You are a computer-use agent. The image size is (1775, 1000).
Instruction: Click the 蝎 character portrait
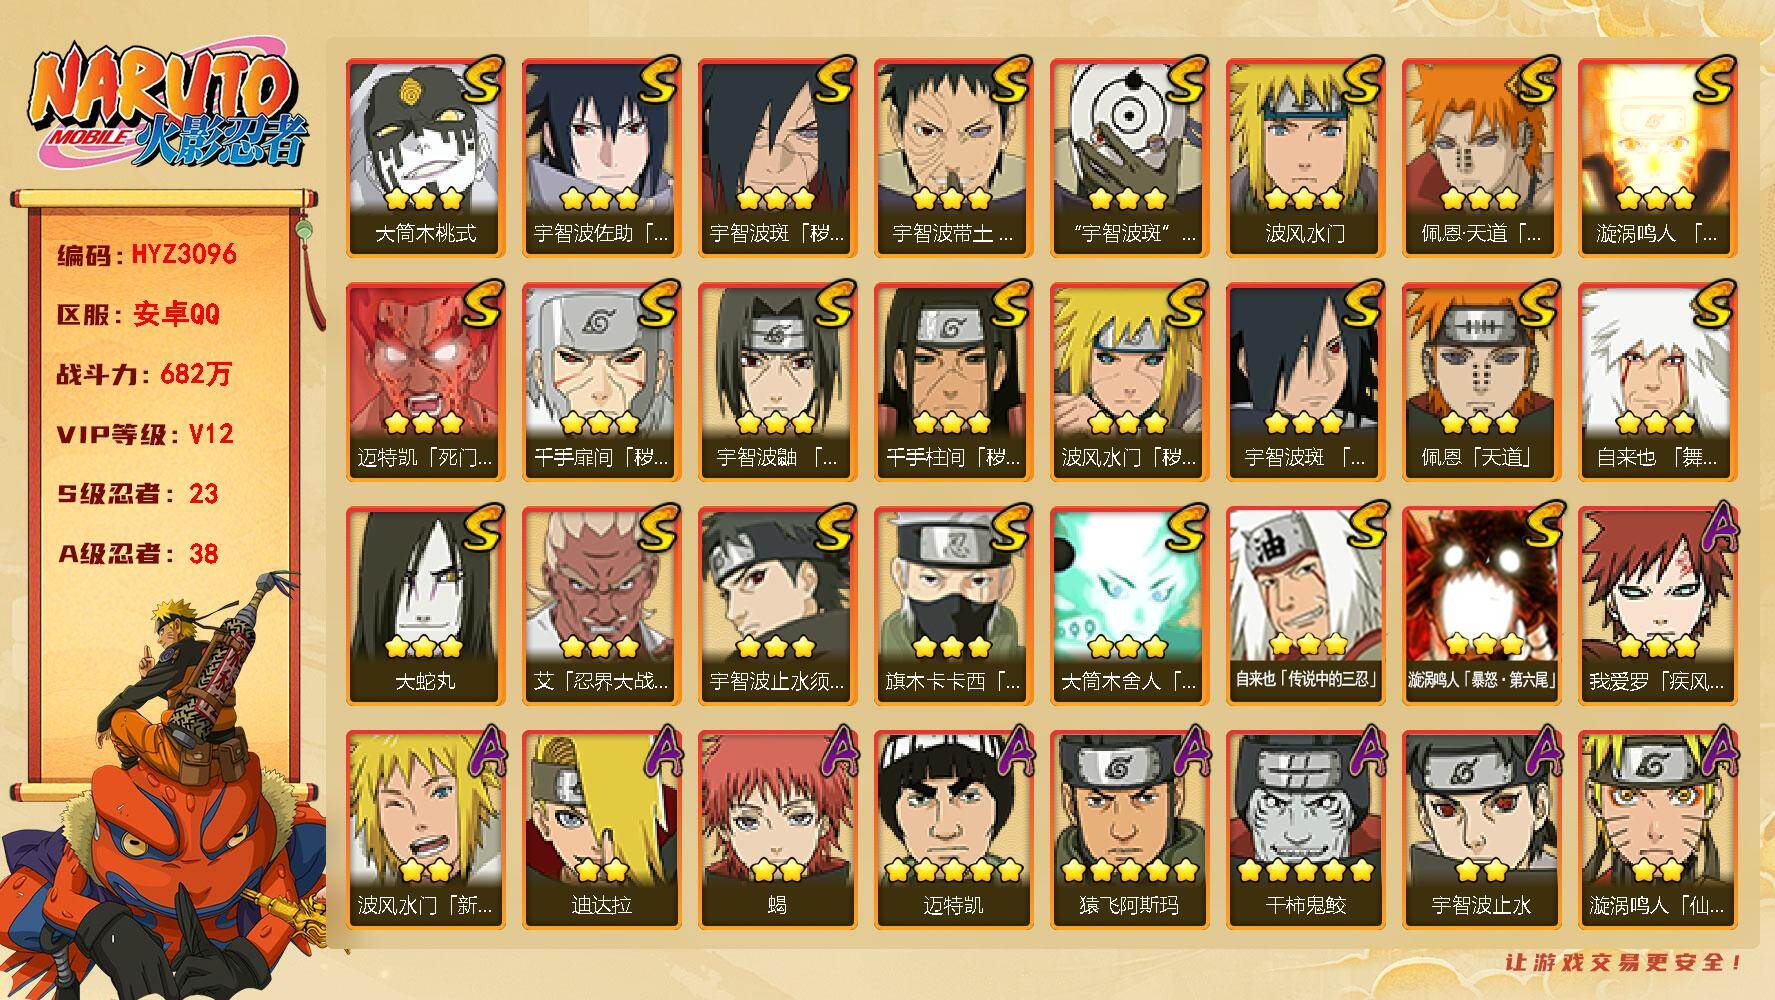click(777, 829)
